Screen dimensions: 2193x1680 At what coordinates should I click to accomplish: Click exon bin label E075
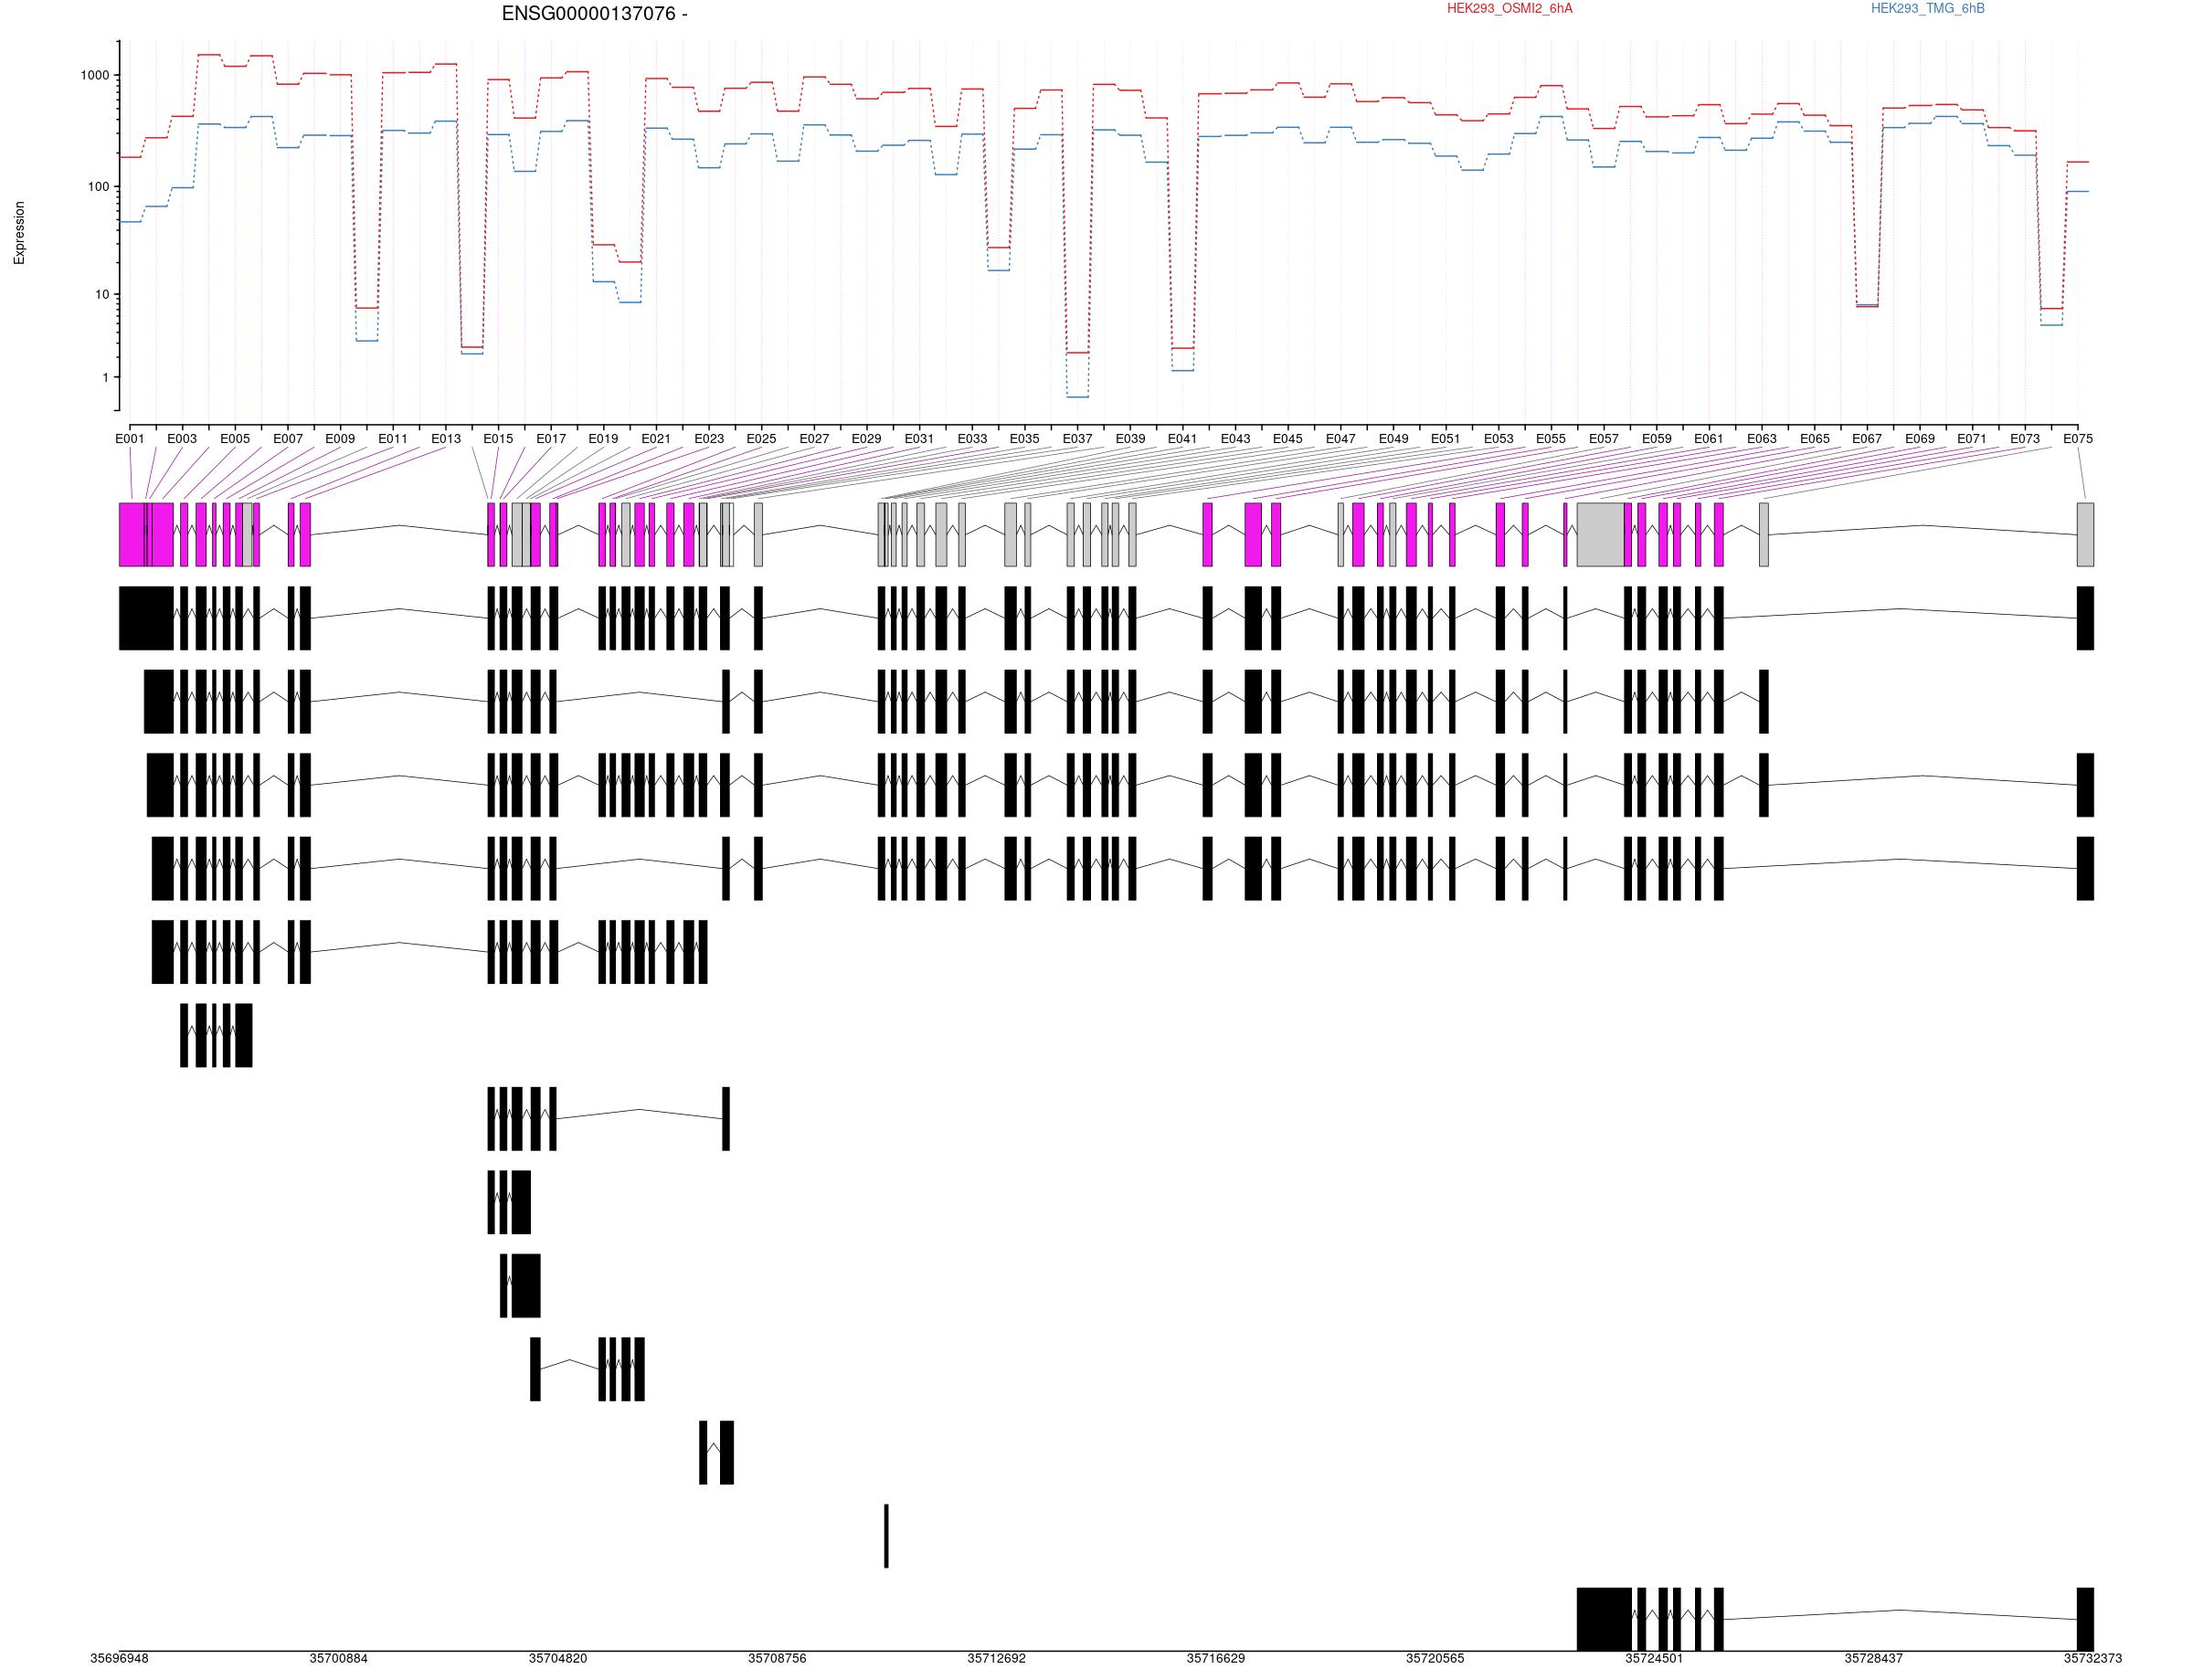click(2077, 439)
